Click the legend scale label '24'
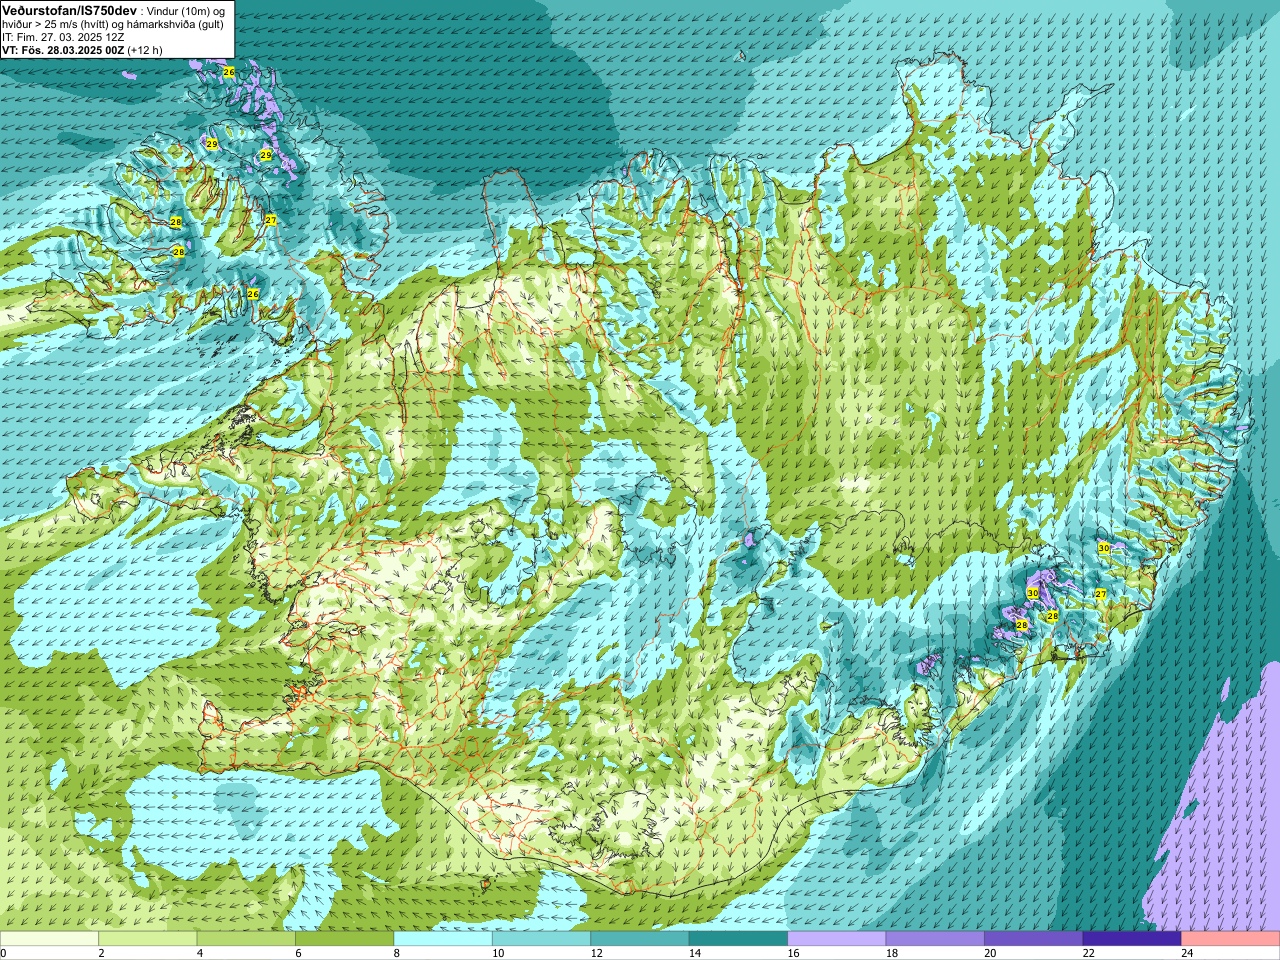 point(1187,953)
